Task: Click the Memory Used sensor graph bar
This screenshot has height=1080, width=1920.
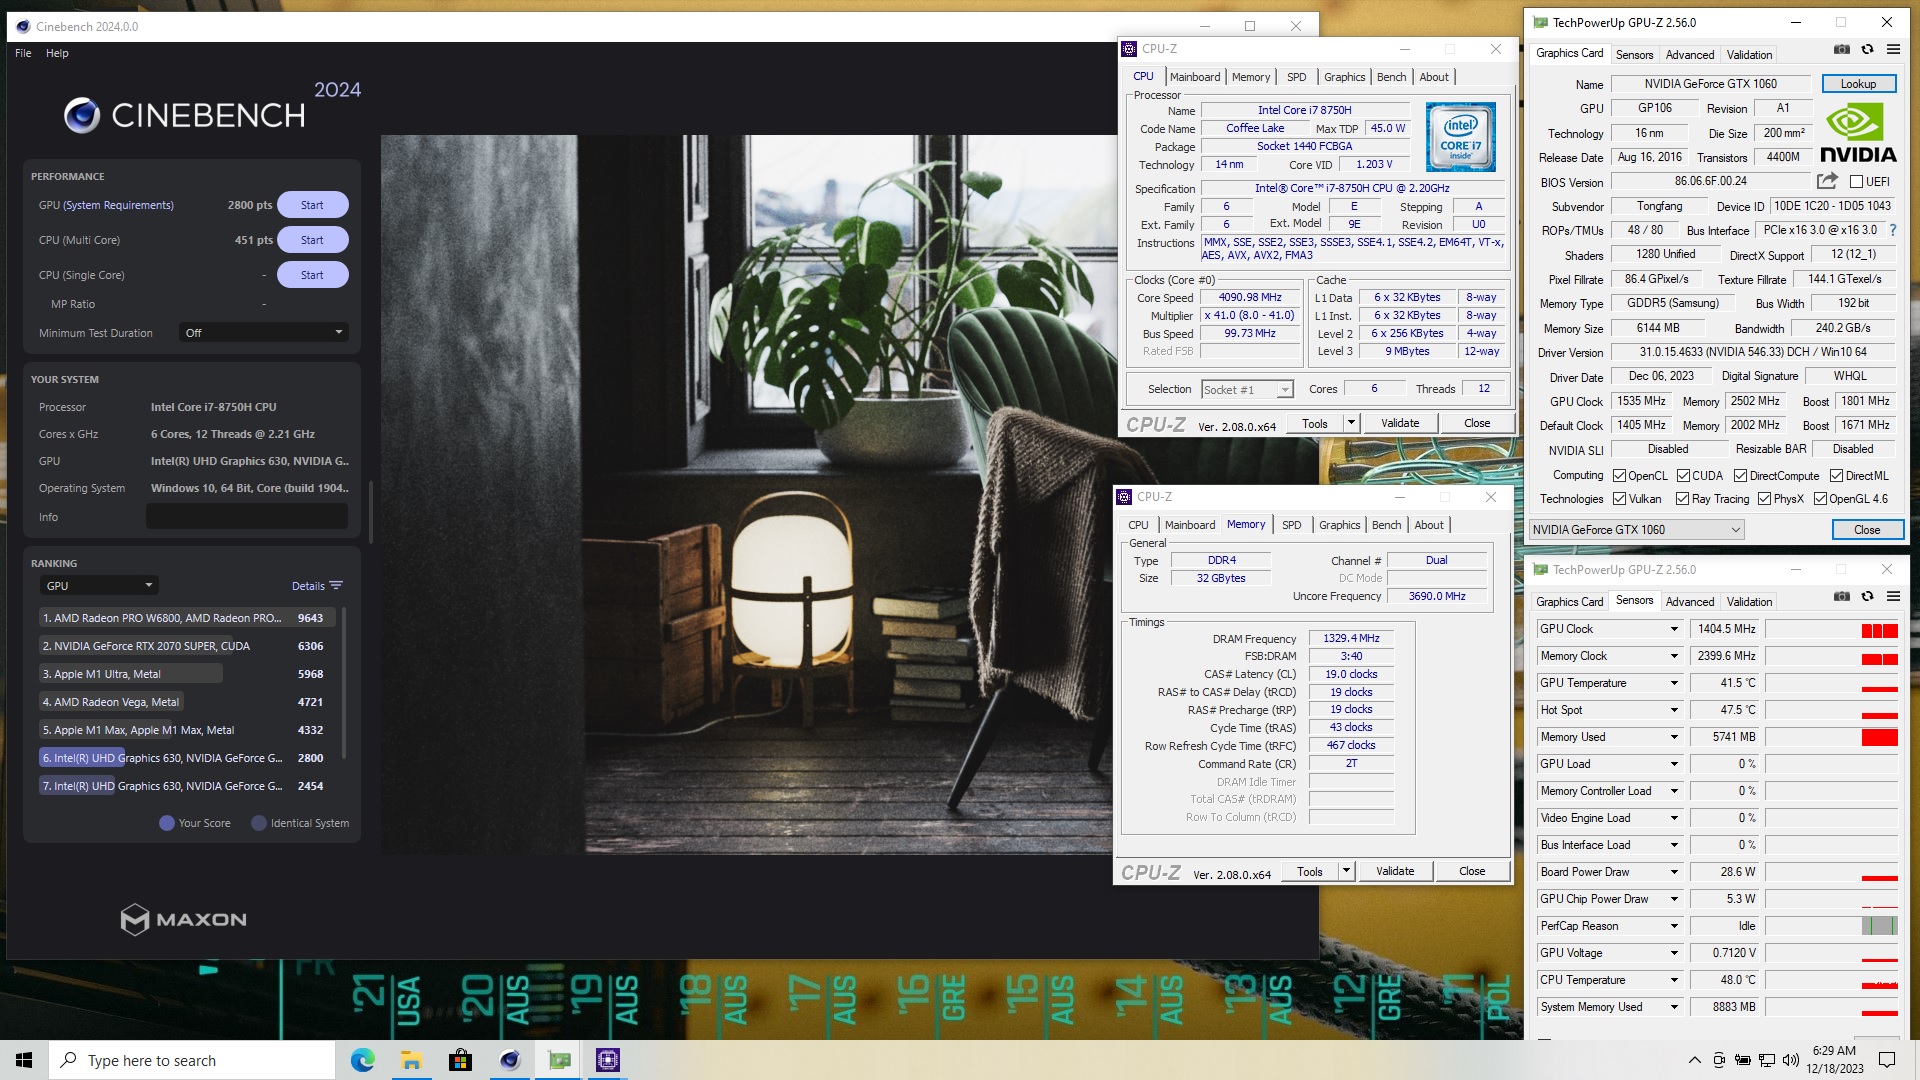Action: click(x=1832, y=737)
